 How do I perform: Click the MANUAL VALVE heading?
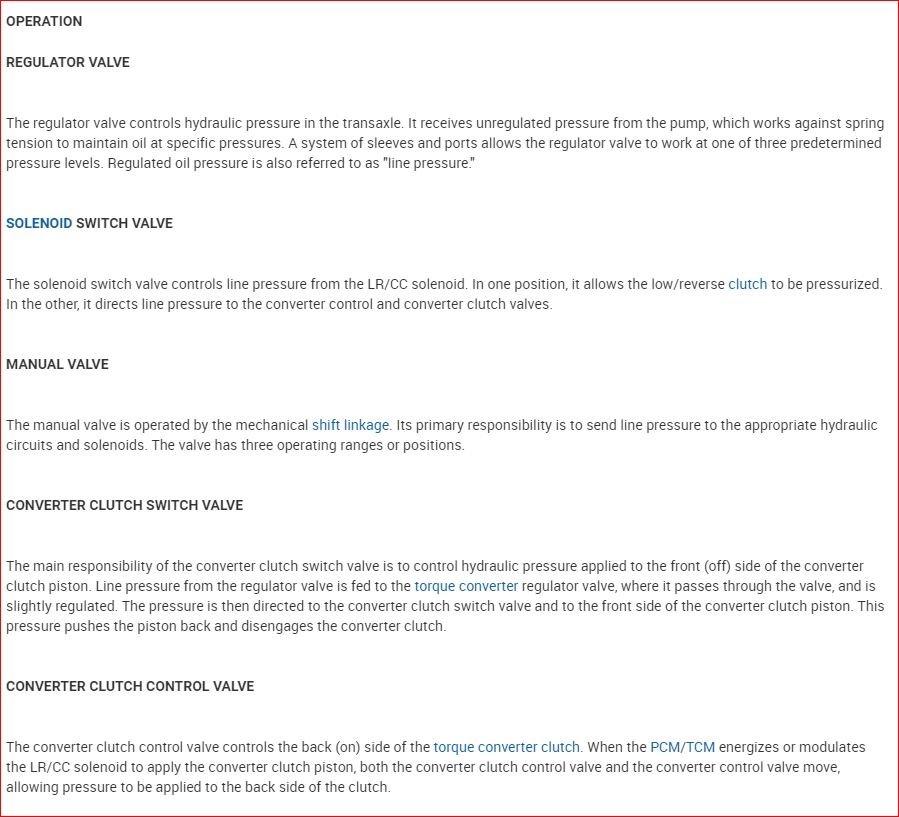[57, 364]
